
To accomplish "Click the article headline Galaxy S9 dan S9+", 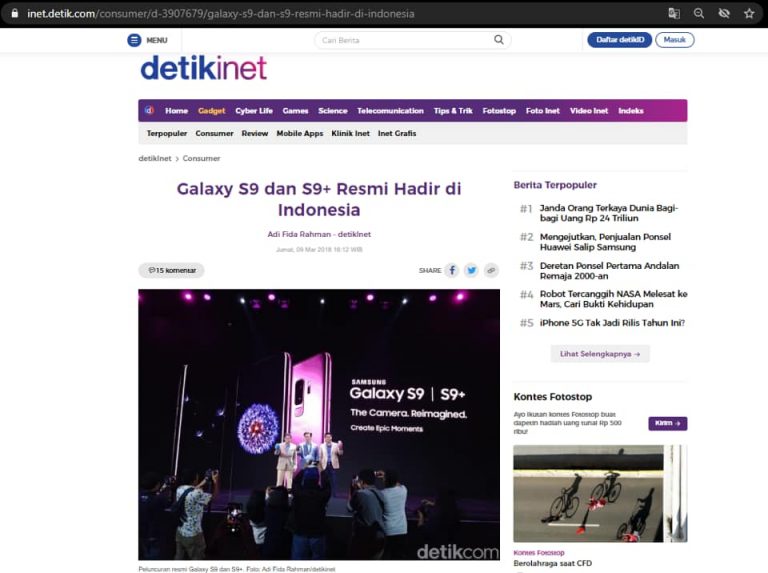I will tap(319, 199).
